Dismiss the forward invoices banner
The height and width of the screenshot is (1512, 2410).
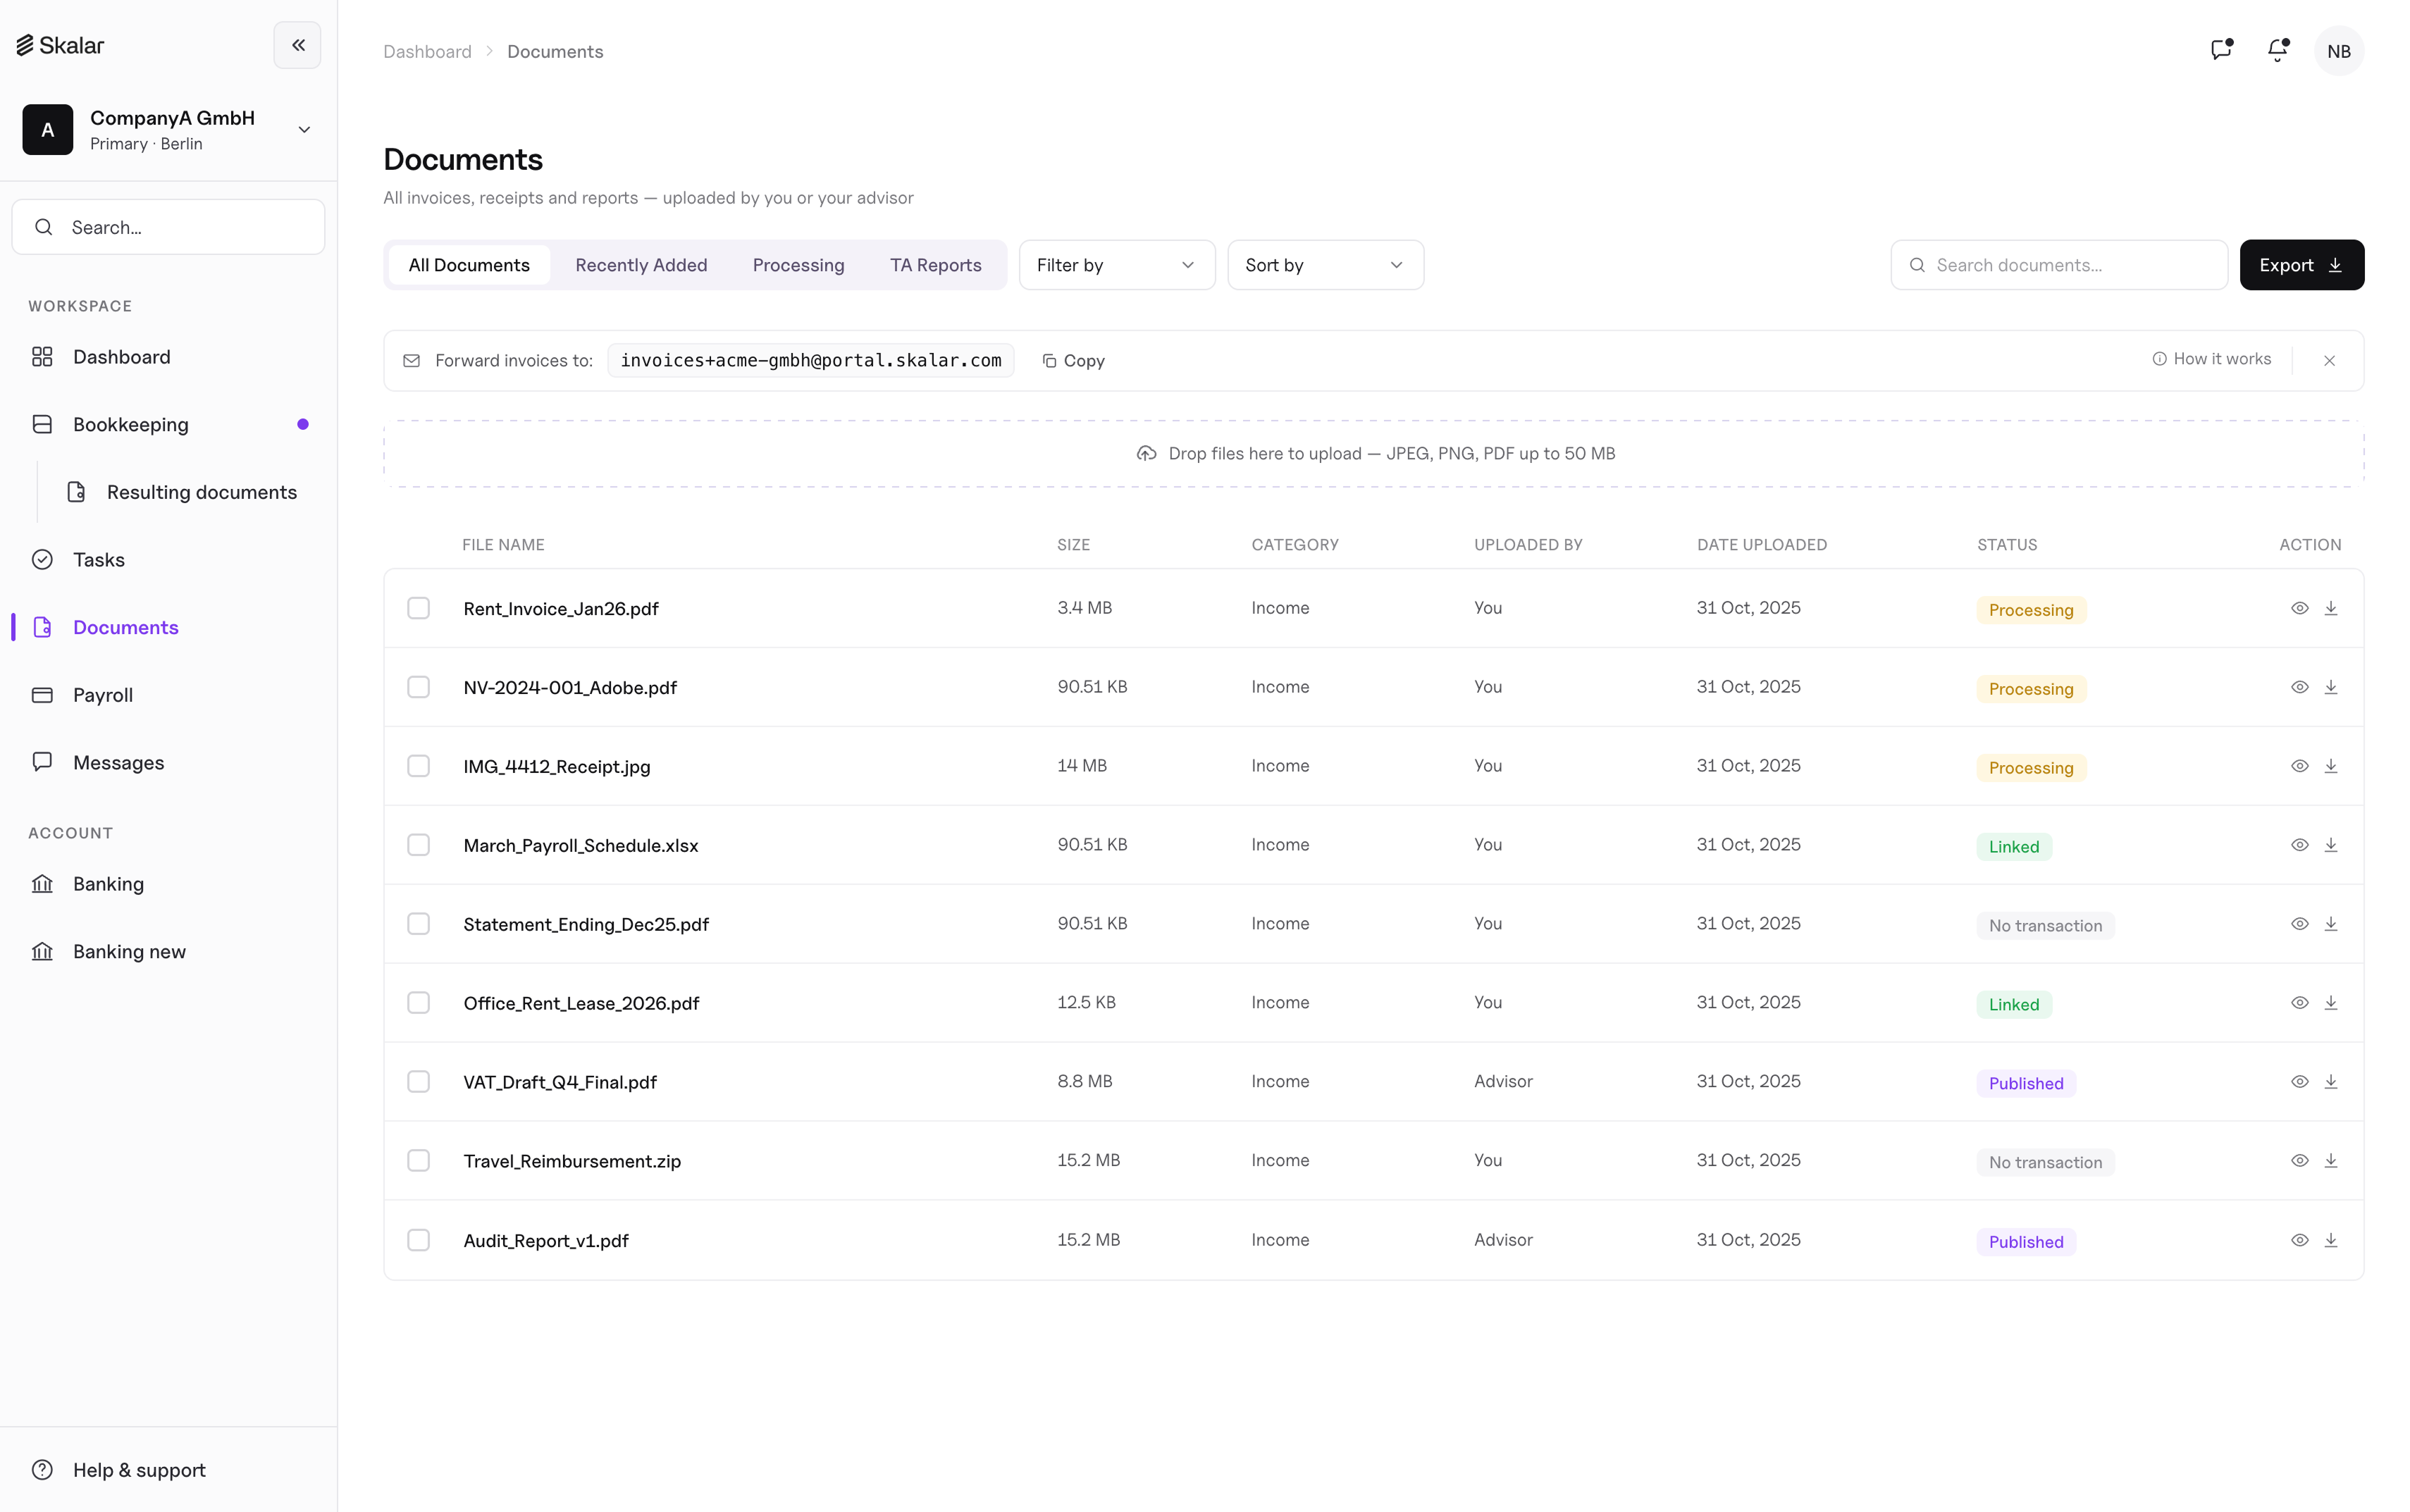[2329, 361]
